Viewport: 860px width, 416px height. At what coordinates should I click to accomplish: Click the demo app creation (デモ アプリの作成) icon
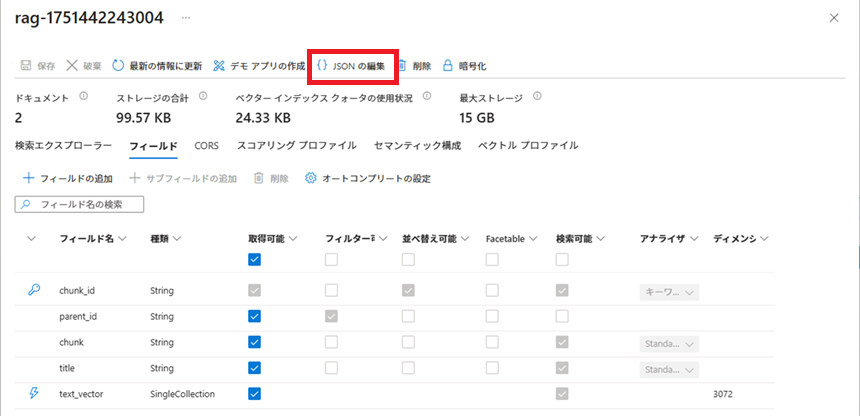[219, 66]
